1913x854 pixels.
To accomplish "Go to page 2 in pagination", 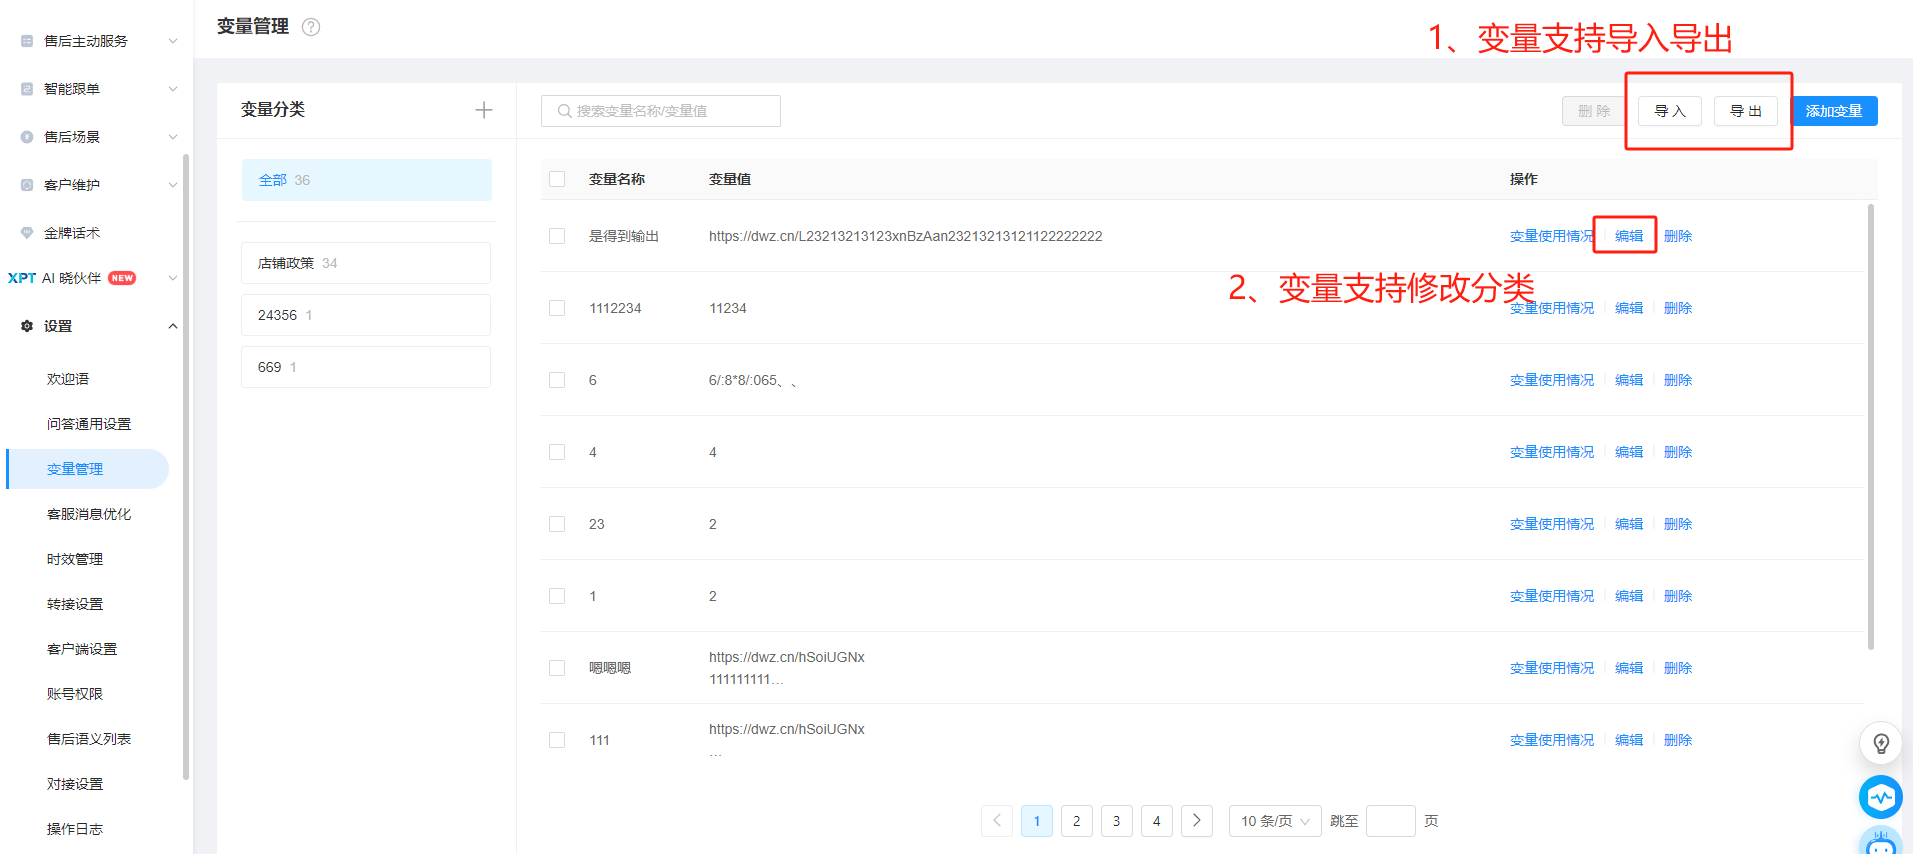I will pyautogui.click(x=1077, y=821).
